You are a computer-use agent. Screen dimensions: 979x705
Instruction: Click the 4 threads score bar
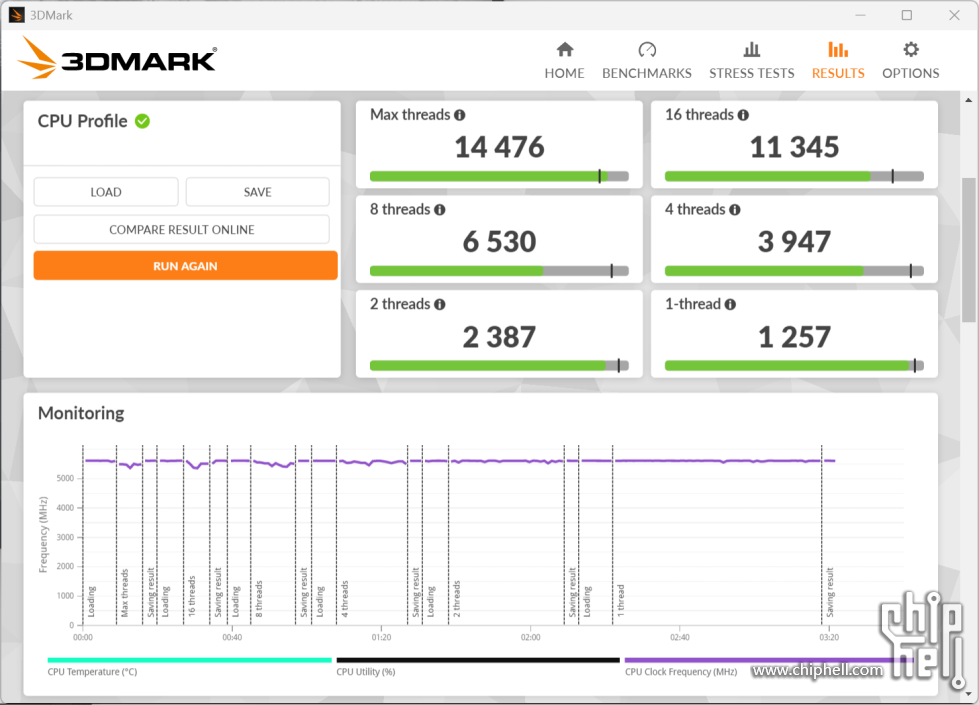(x=794, y=271)
